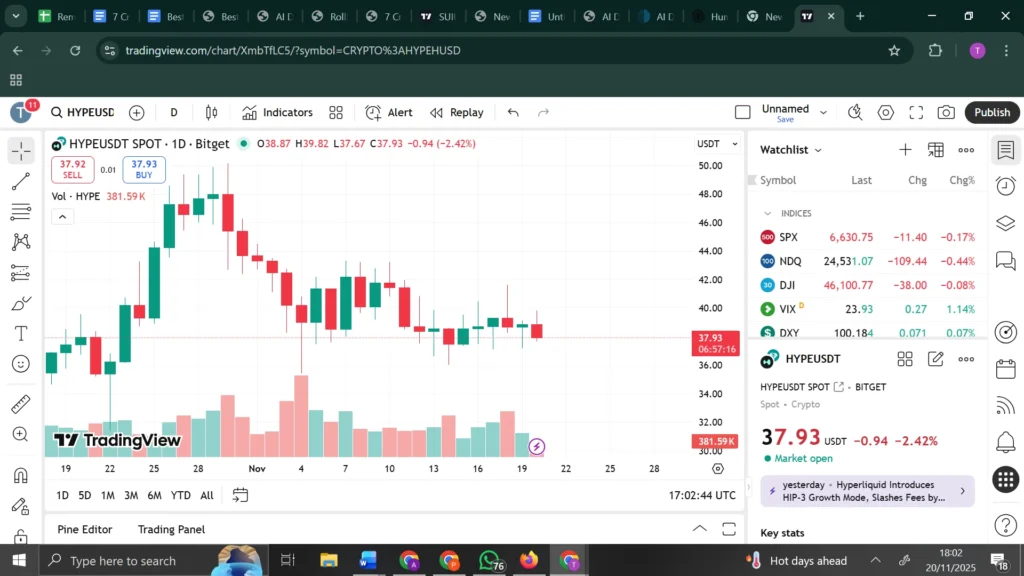Open the USDT currency dropdown
Image resolution: width=1024 pixels, height=576 pixels.
pyautogui.click(x=716, y=144)
